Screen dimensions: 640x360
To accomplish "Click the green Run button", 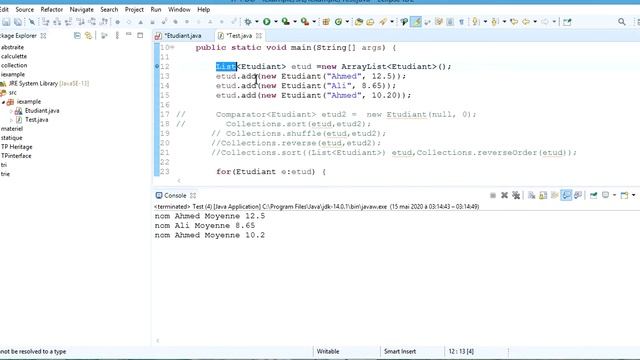I will tap(267, 22).
